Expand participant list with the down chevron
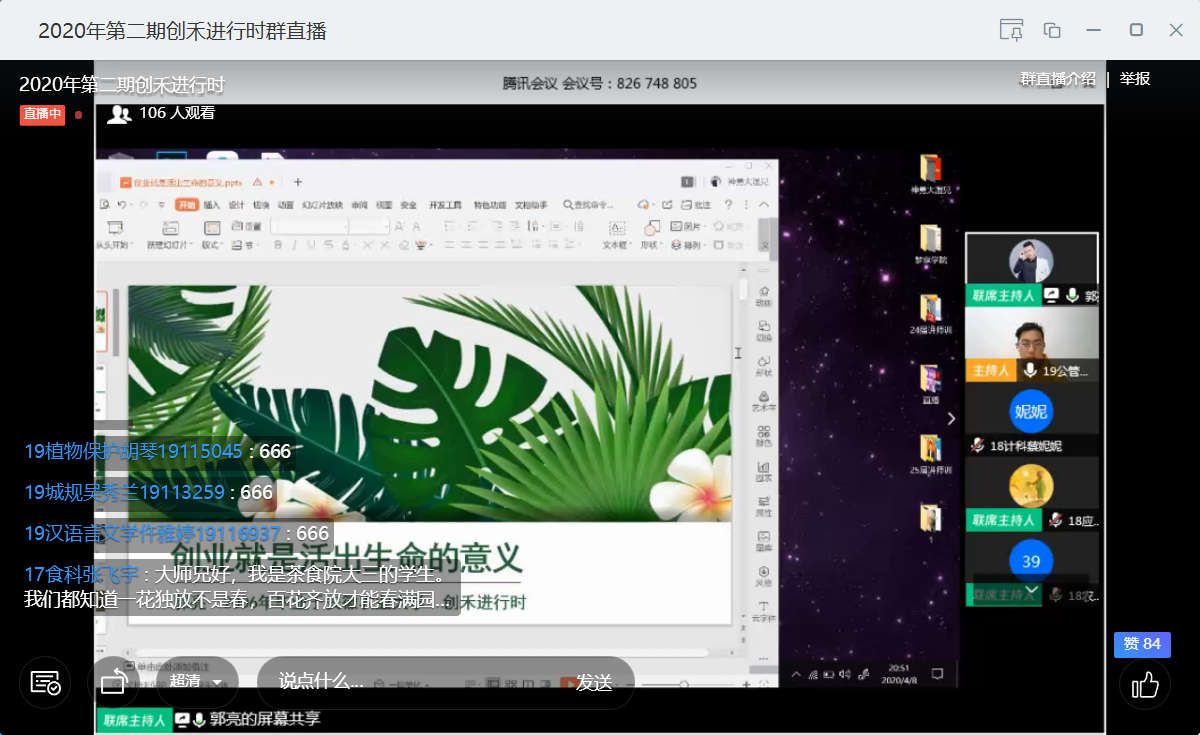Screen dimensions: 1200x735 1032,591
